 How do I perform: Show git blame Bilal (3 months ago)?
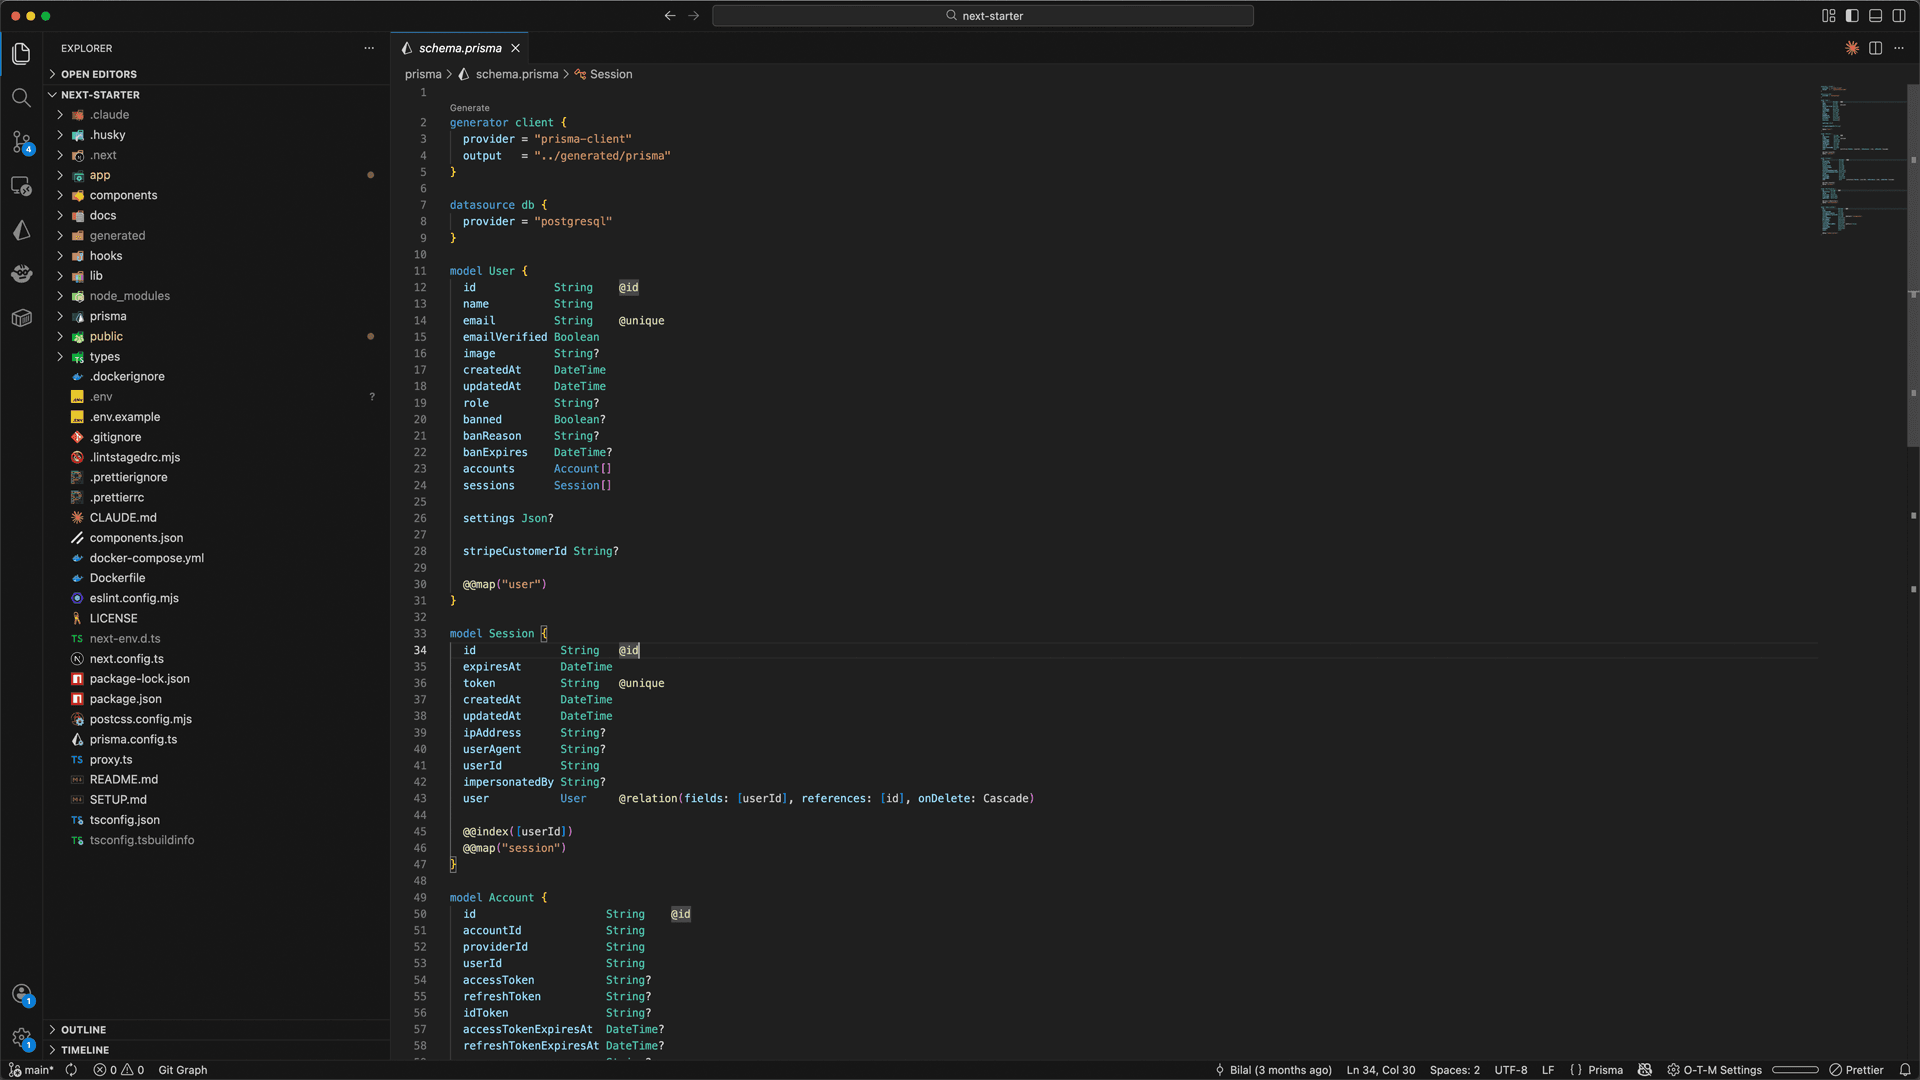pyautogui.click(x=1273, y=1070)
